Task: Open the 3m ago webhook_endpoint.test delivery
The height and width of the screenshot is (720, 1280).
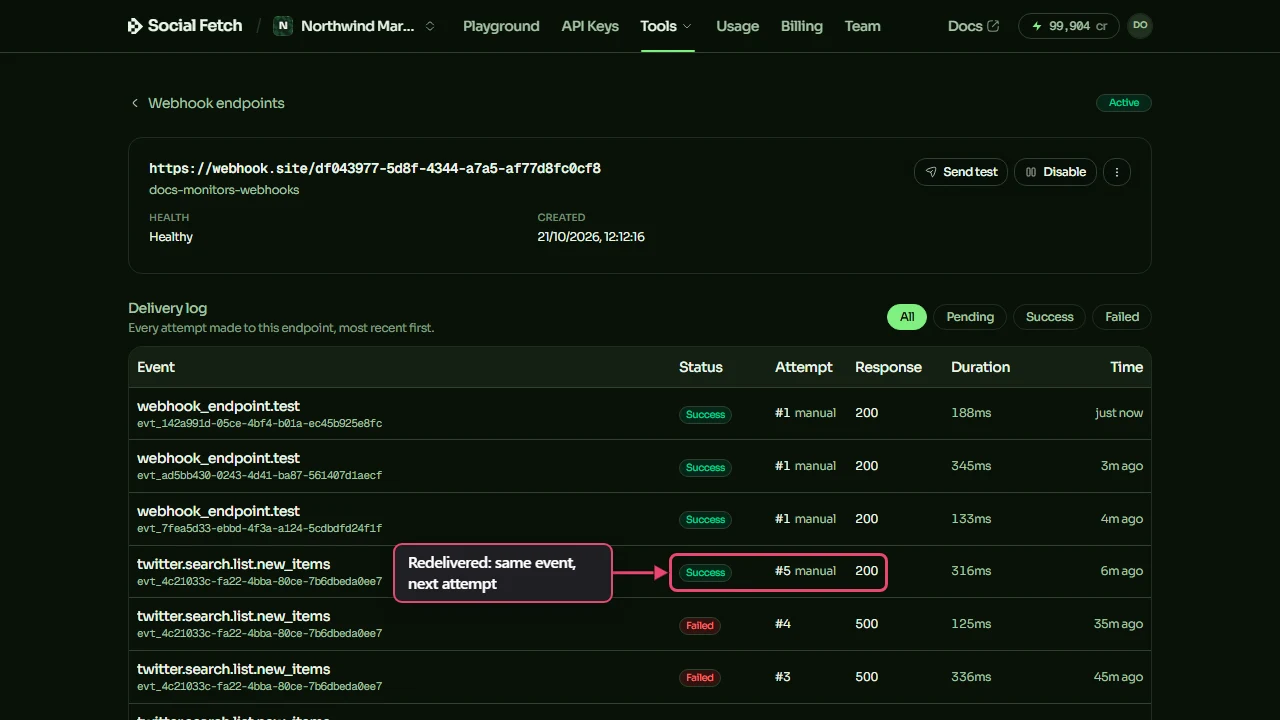Action: click(640, 467)
